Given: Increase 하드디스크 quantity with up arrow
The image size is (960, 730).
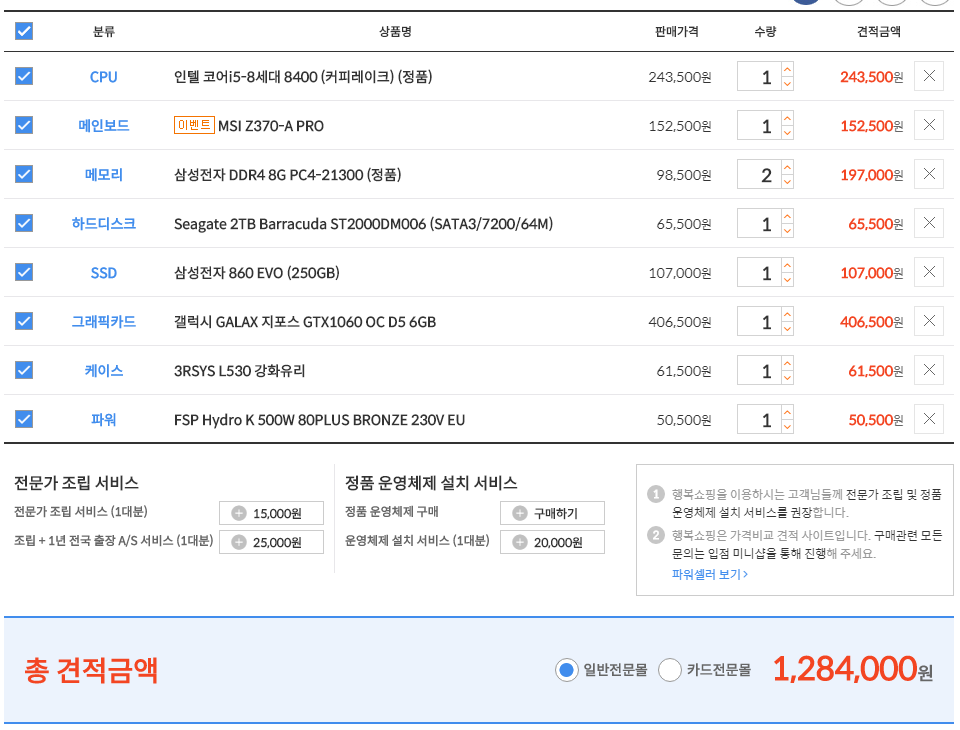Looking at the screenshot, I should pos(787,216).
